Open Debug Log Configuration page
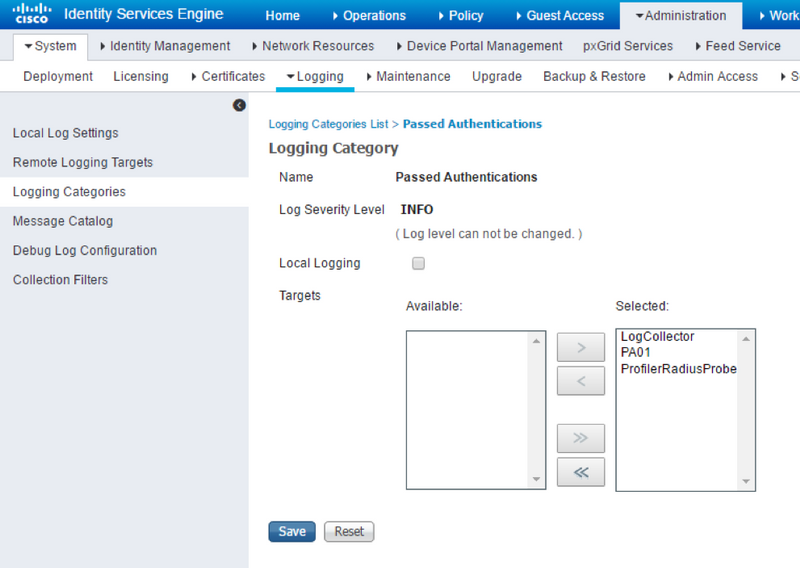 [x=85, y=250]
